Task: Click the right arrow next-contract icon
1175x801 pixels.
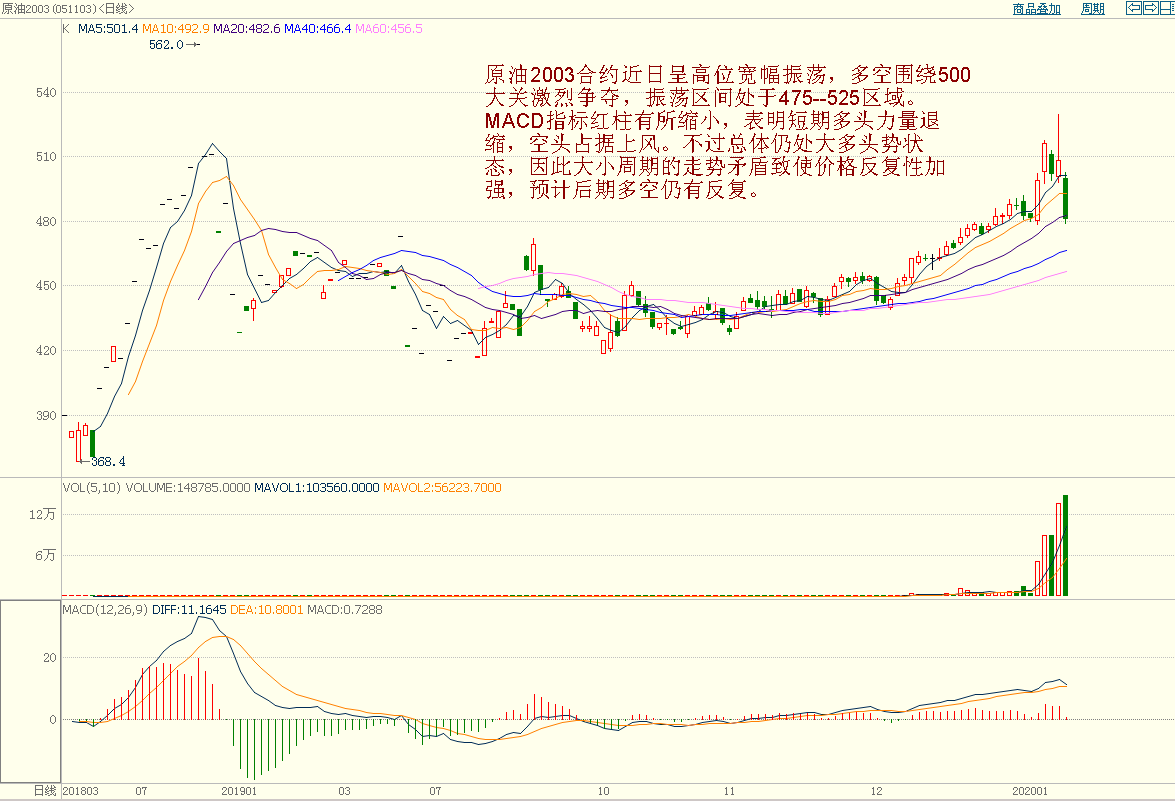Action: (1150, 8)
